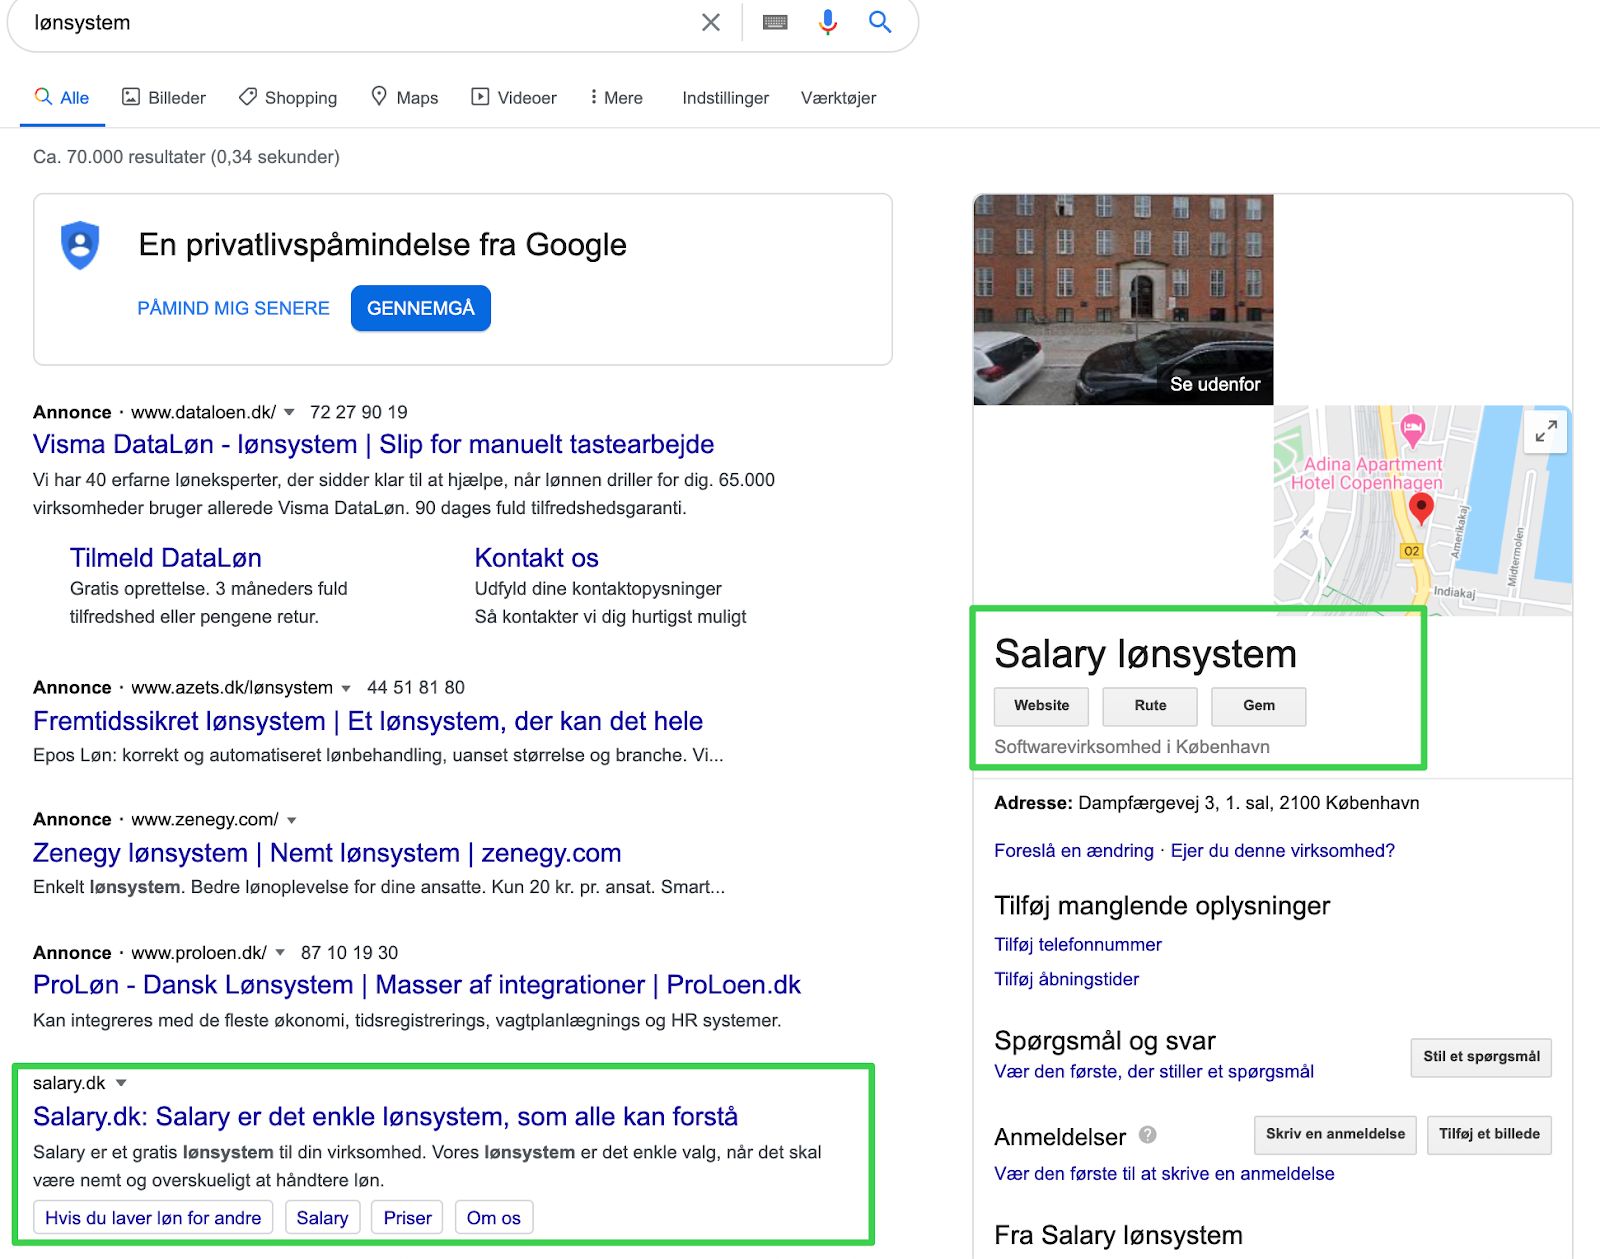Click the Gem button
The height and width of the screenshot is (1259, 1600).
[x=1258, y=706]
